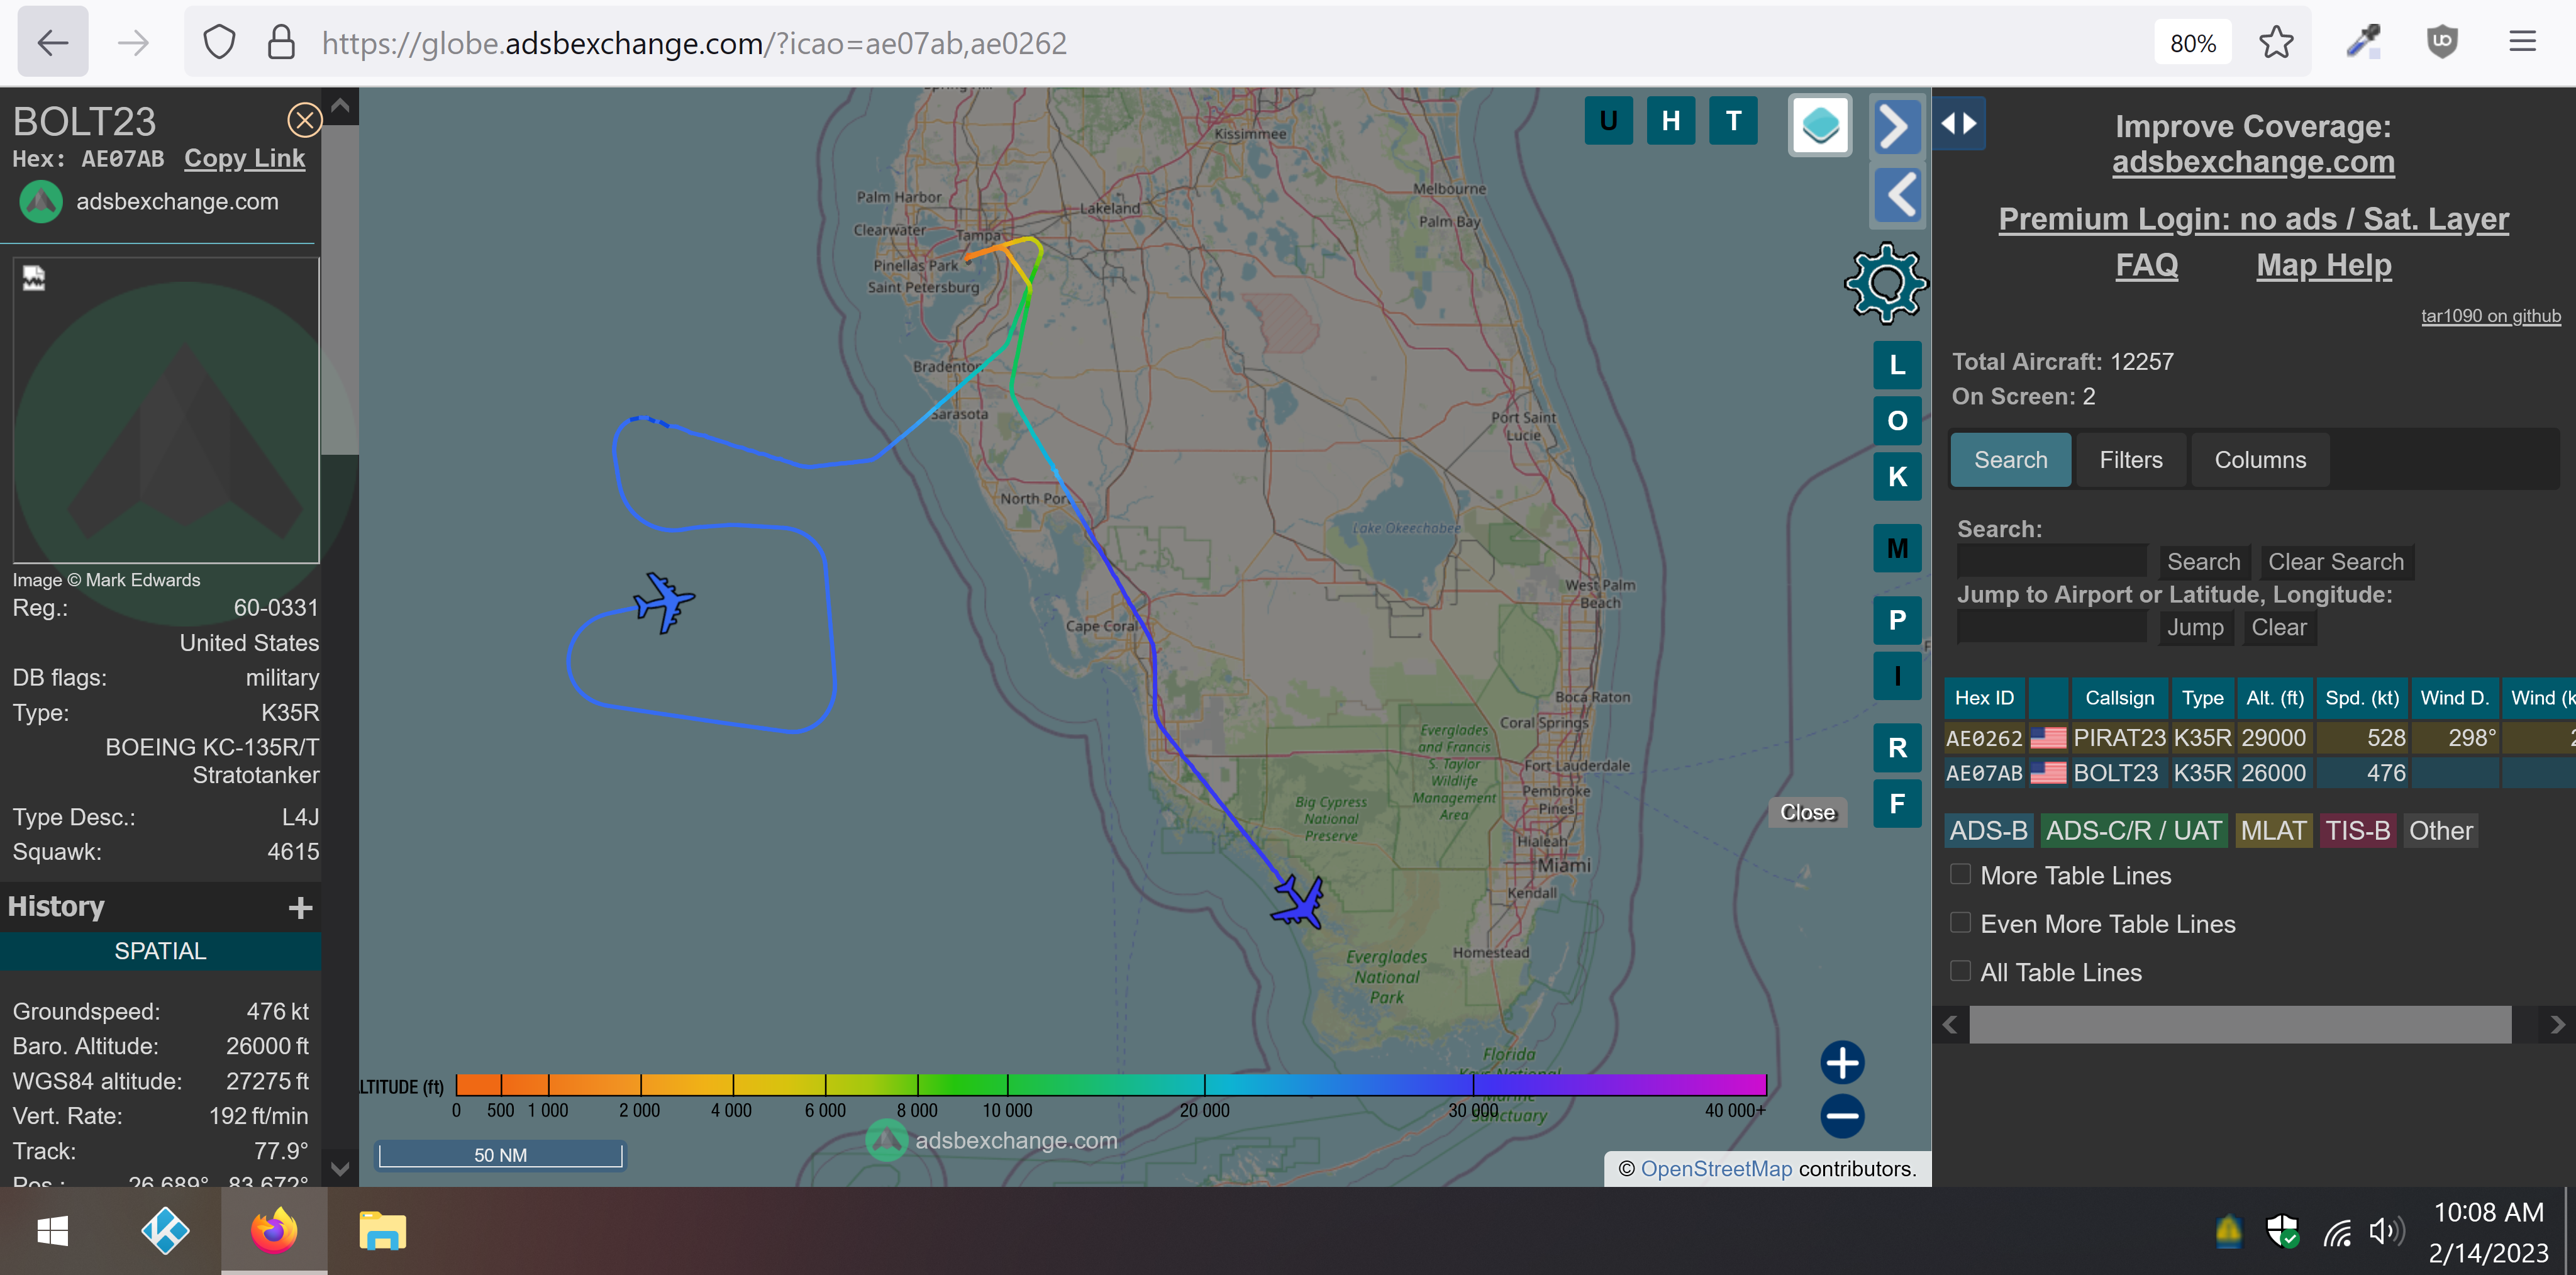This screenshot has height=1275, width=2576.
Task: Click the Search button beside the search field
Action: [x=2203, y=562]
